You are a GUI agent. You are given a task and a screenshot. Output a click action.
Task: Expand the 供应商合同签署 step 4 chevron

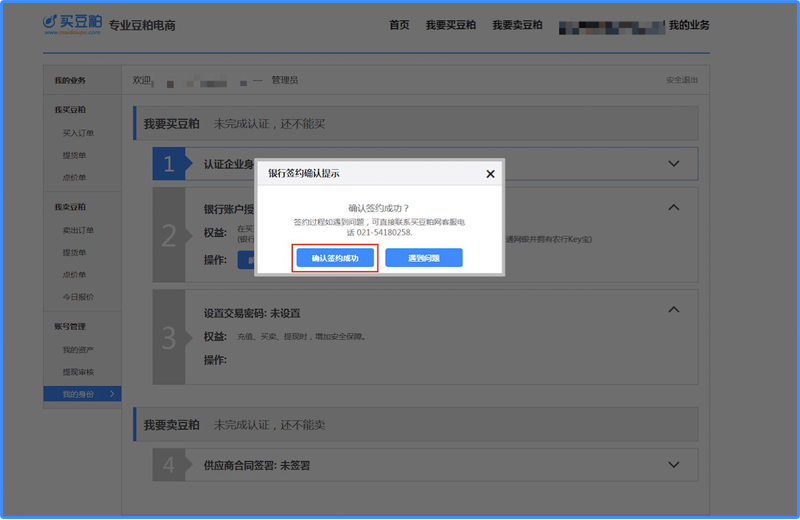(673, 465)
